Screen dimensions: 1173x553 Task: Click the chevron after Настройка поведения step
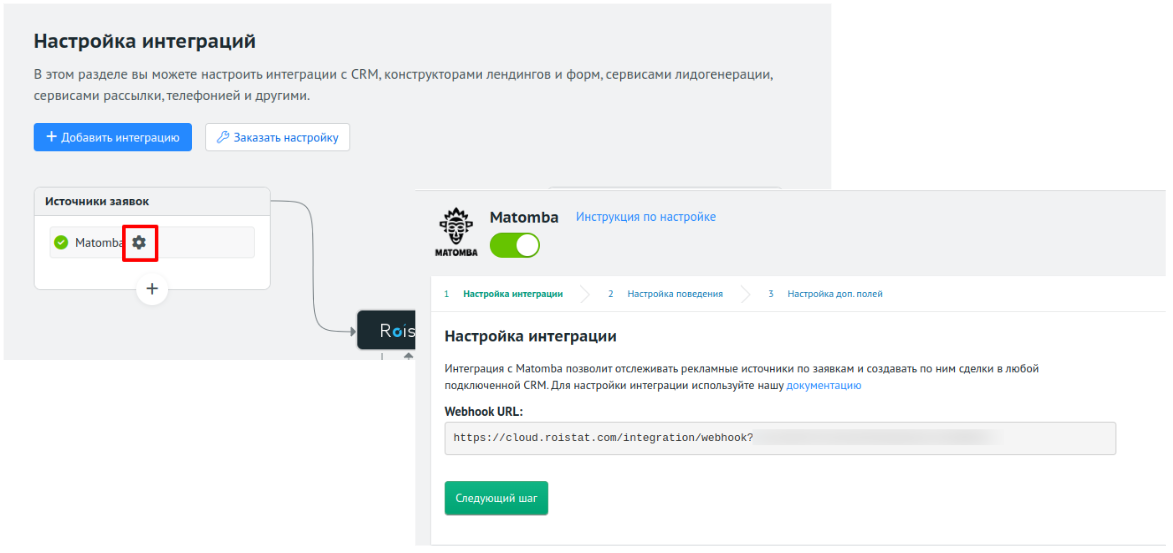click(x=745, y=294)
